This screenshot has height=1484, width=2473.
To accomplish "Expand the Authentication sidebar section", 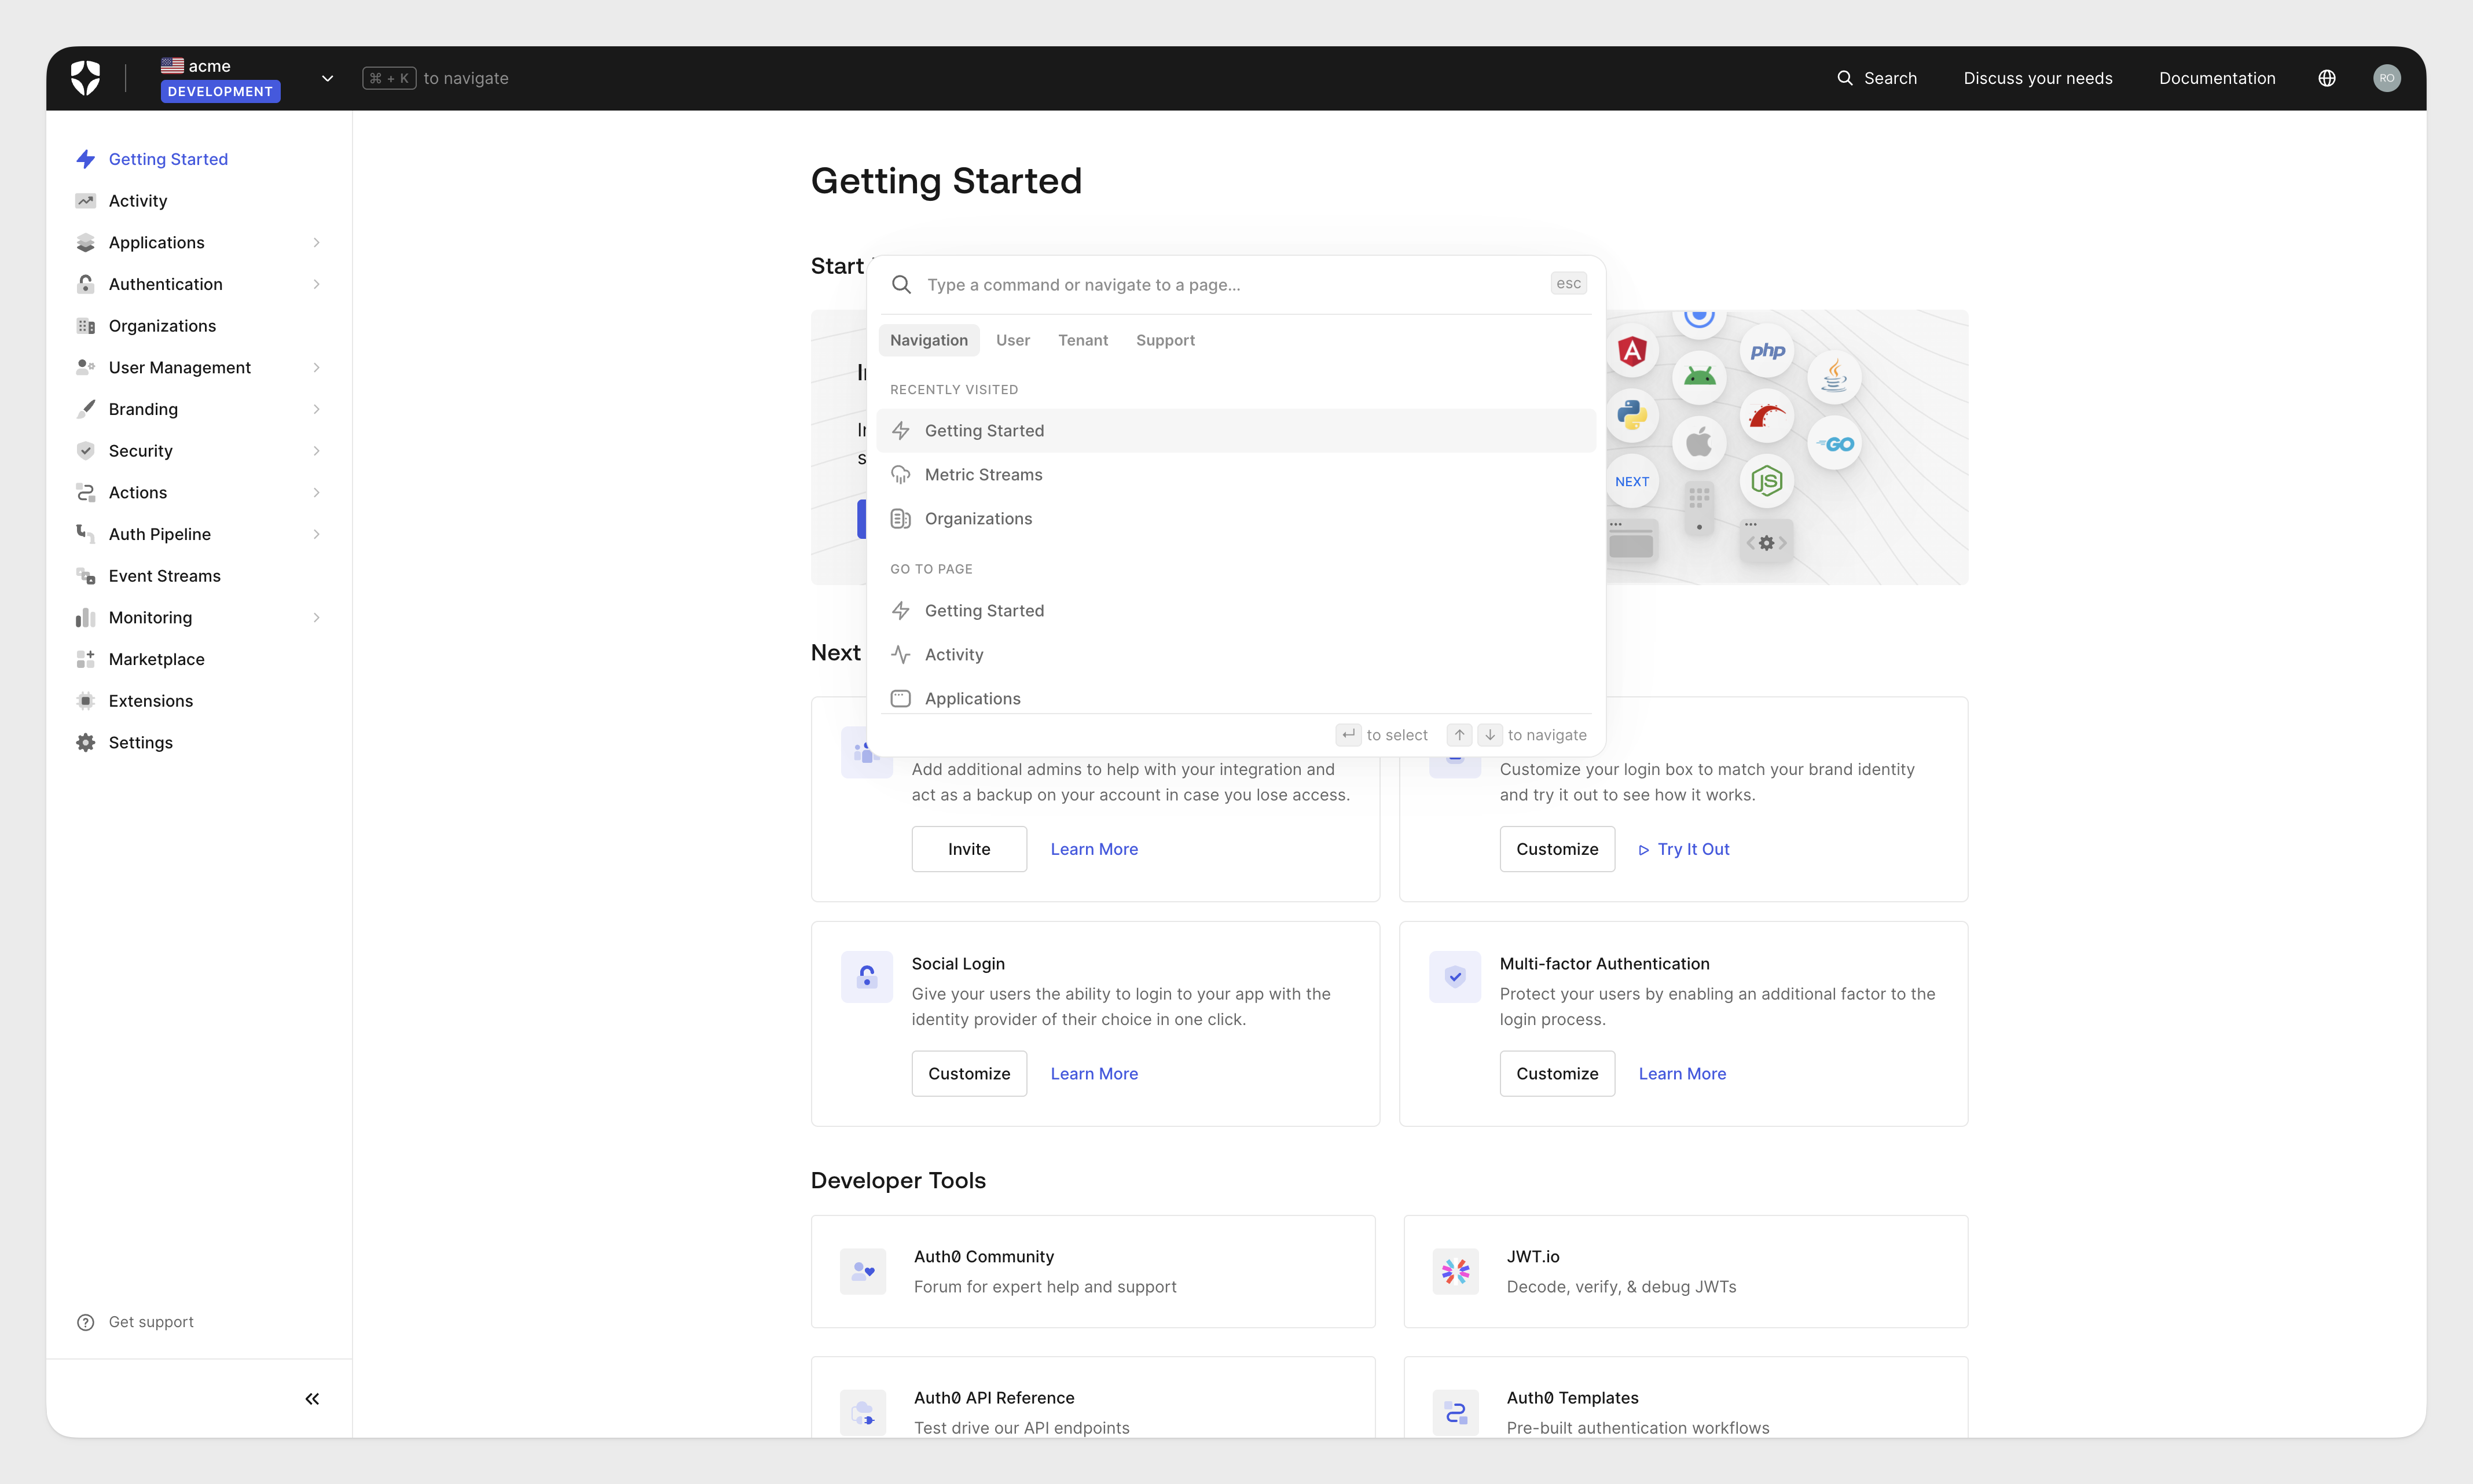I will [316, 284].
